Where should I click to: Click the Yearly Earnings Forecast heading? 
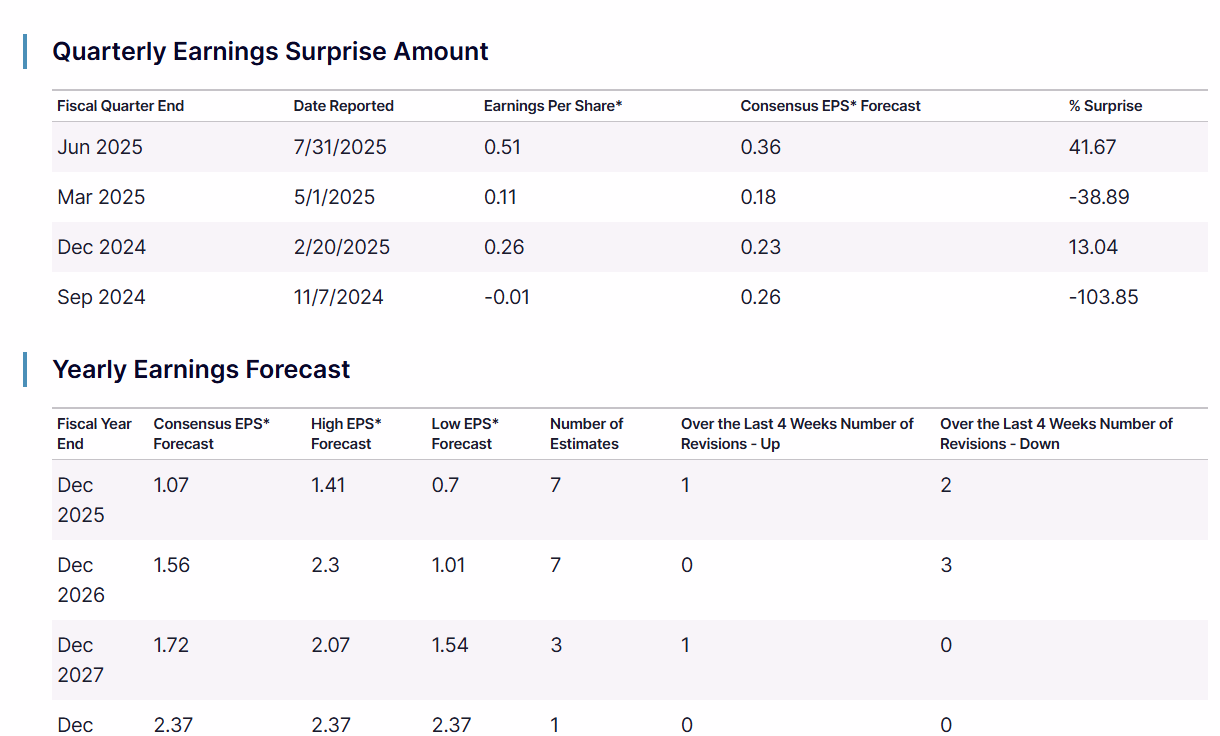pyautogui.click(x=201, y=369)
